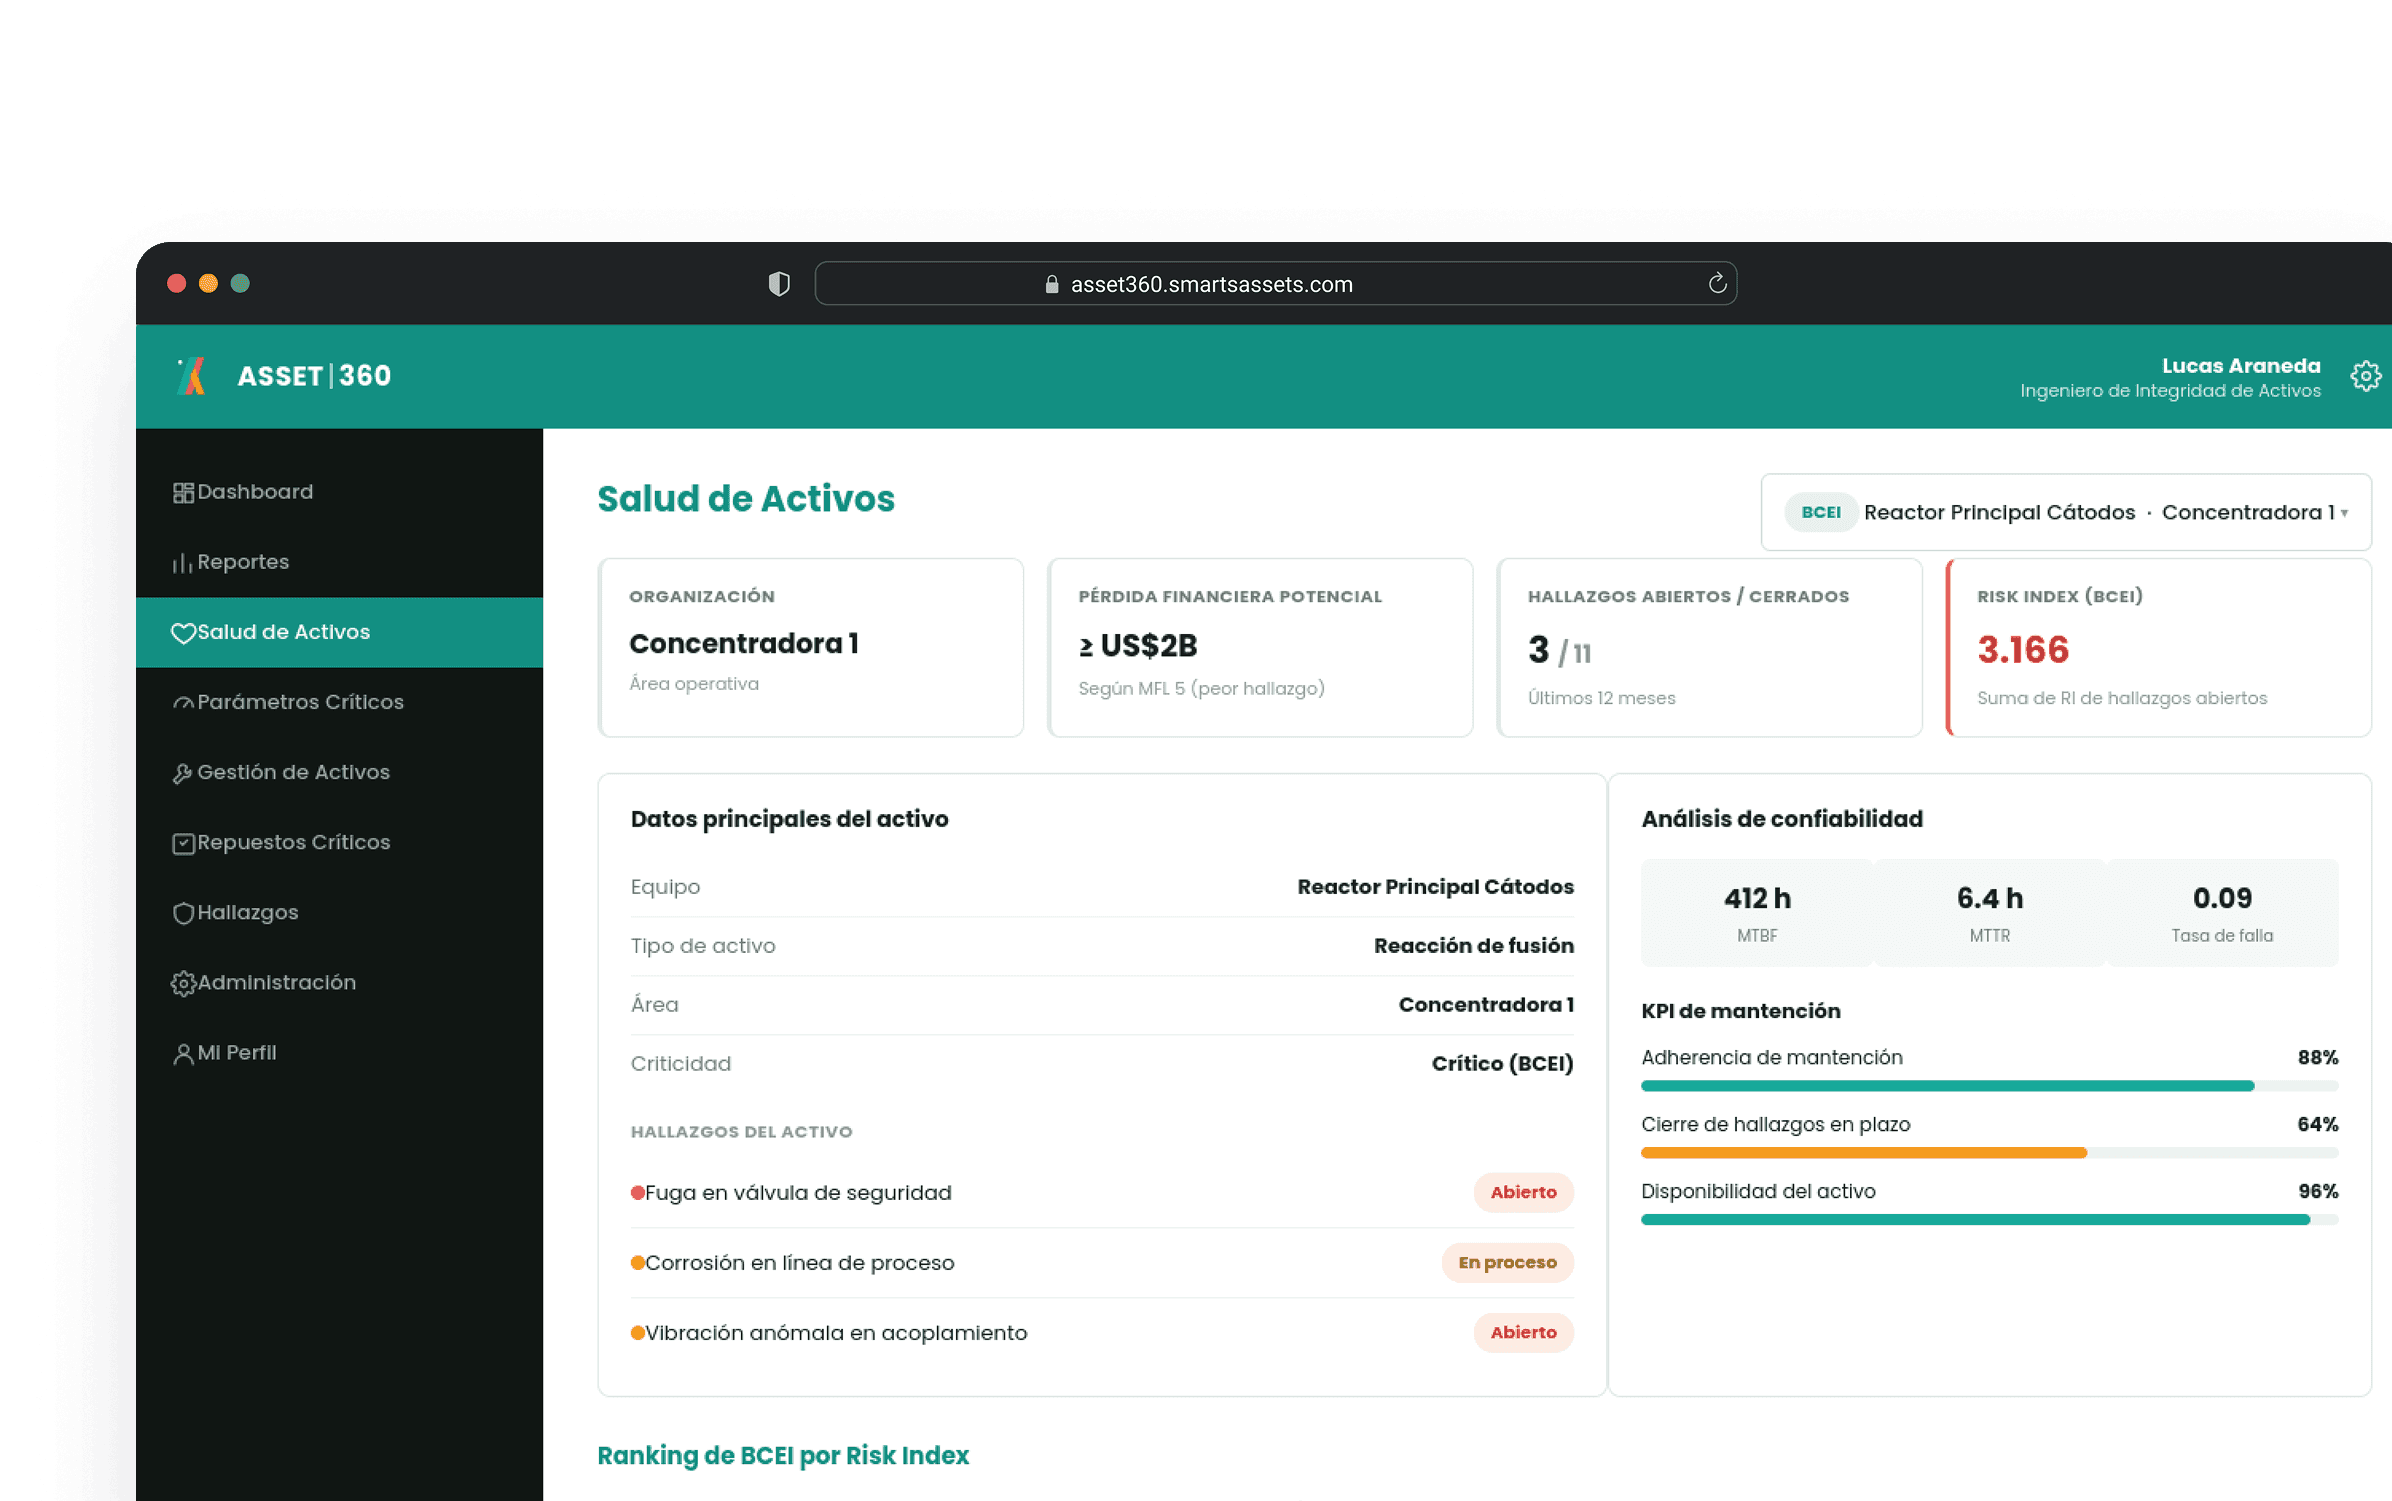Go to Hallazgos section

(339, 912)
